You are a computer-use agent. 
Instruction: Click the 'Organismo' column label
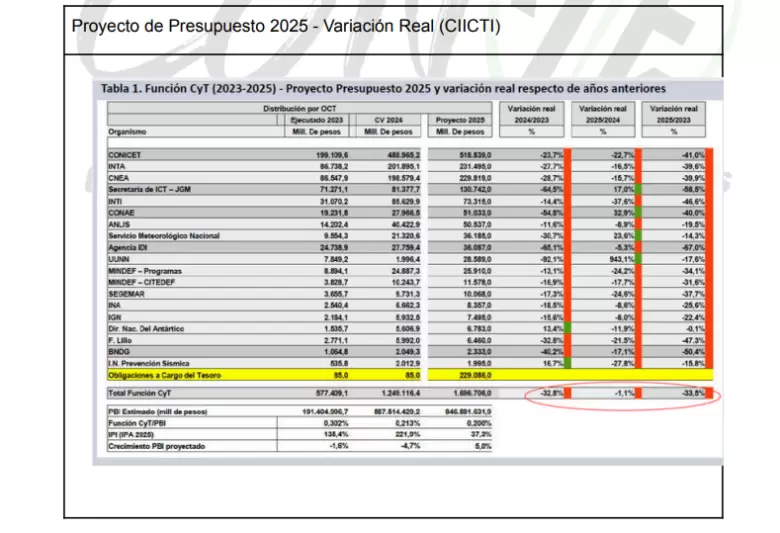point(127,132)
